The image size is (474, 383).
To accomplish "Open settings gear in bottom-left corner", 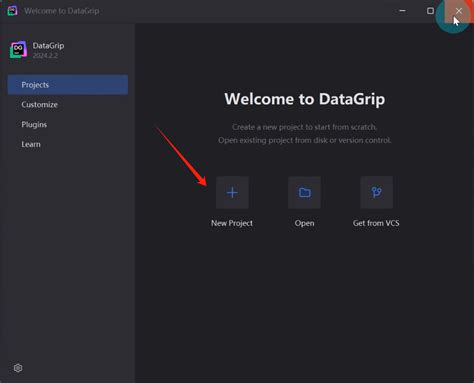I will (x=18, y=368).
